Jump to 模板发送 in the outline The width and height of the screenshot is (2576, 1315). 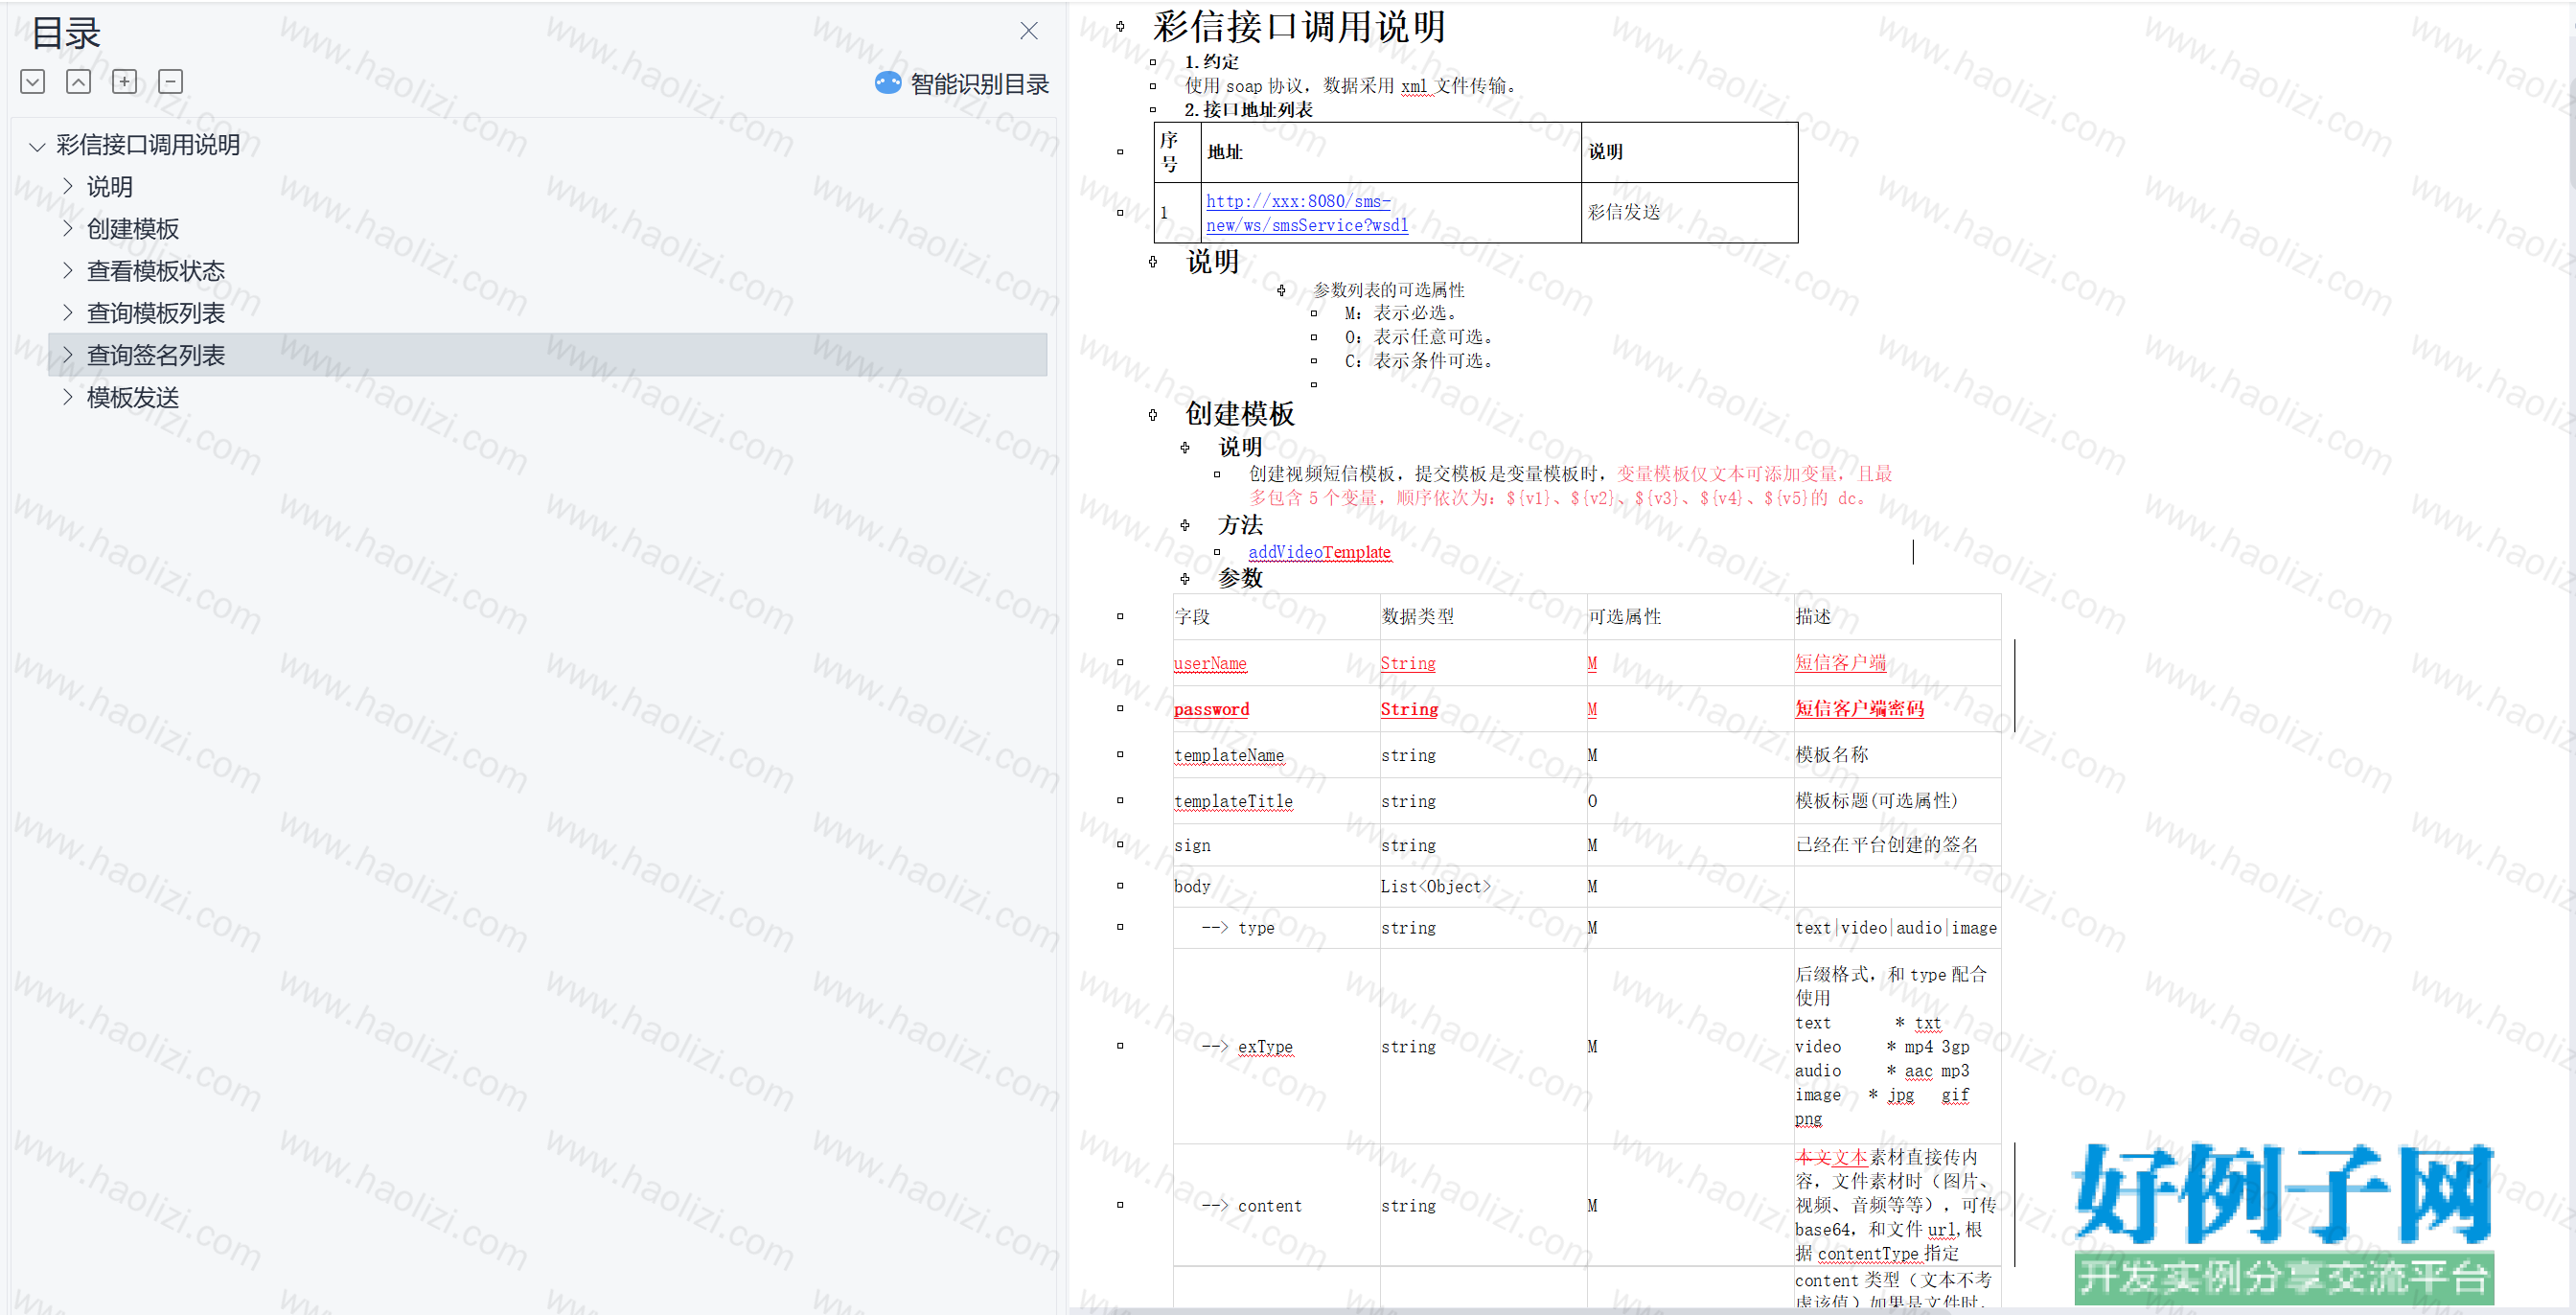pos(133,398)
